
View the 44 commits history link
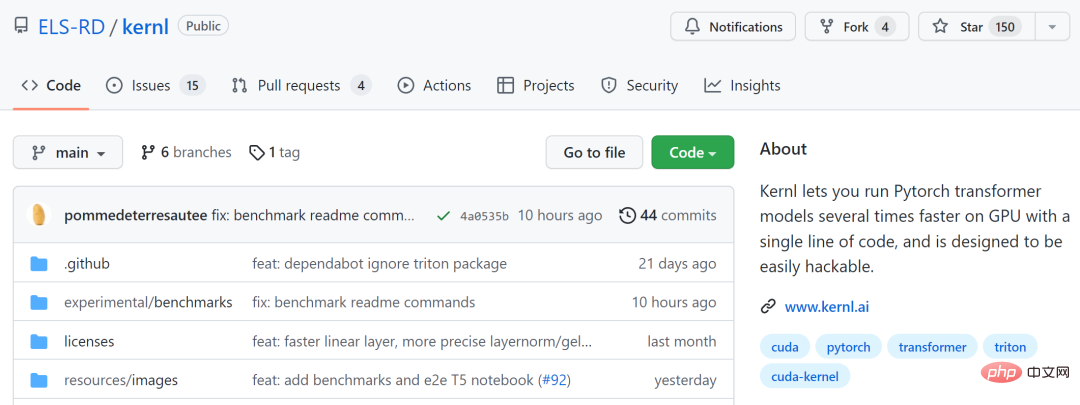click(668, 216)
